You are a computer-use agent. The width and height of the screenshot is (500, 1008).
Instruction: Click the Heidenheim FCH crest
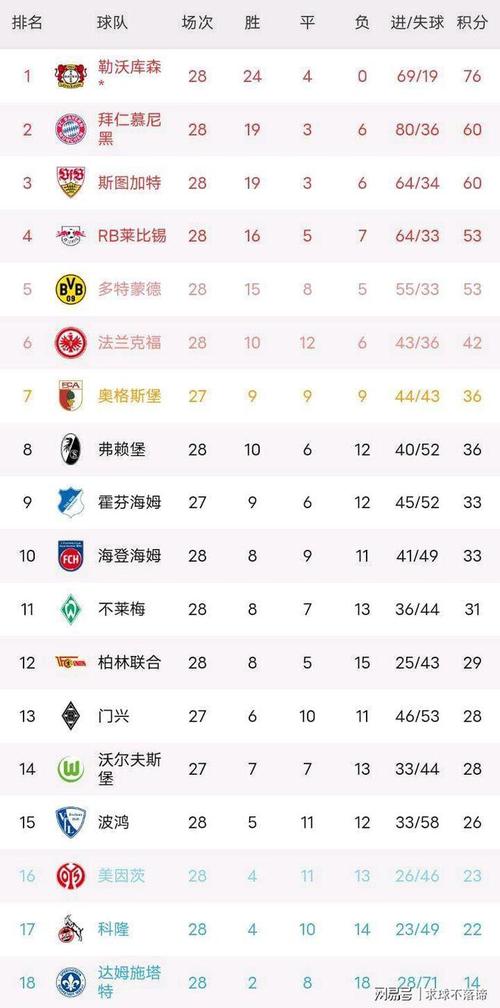(71, 555)
